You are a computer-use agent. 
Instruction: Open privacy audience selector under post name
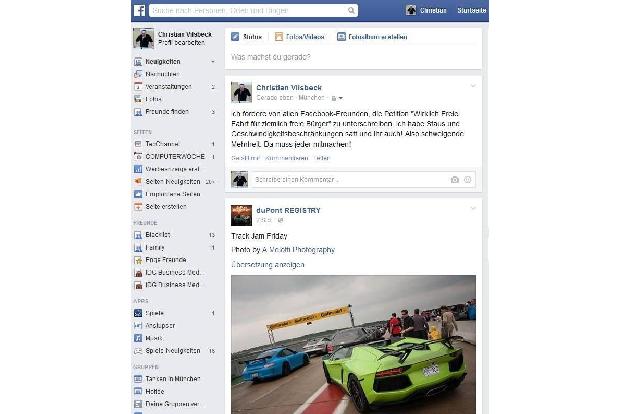pos(337,98)
